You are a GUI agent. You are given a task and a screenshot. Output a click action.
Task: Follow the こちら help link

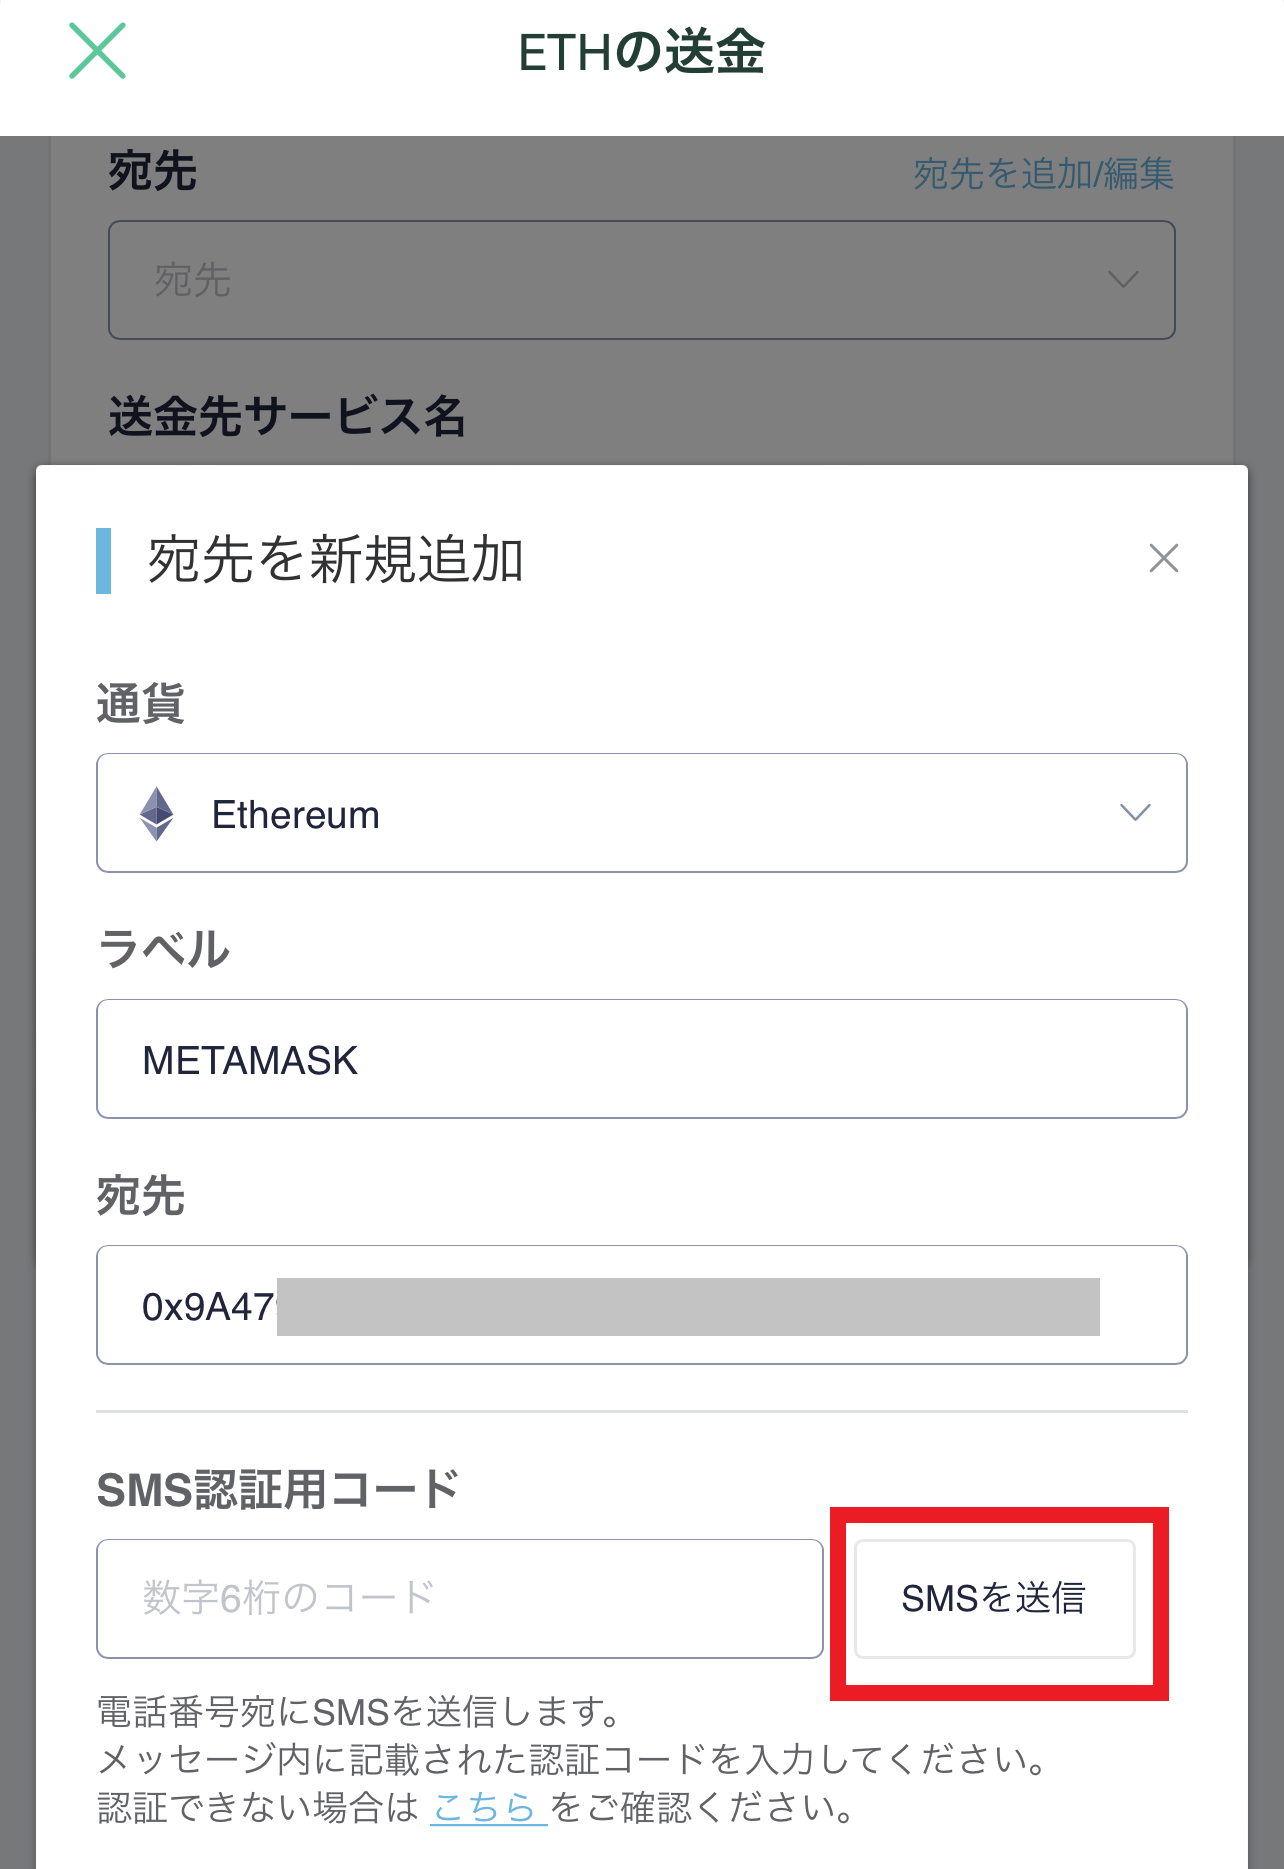[x=488, y=1808]
